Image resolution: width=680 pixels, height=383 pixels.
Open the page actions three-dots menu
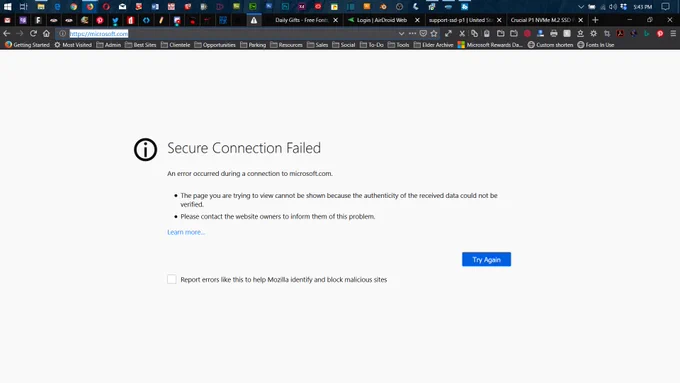[412, 33]
